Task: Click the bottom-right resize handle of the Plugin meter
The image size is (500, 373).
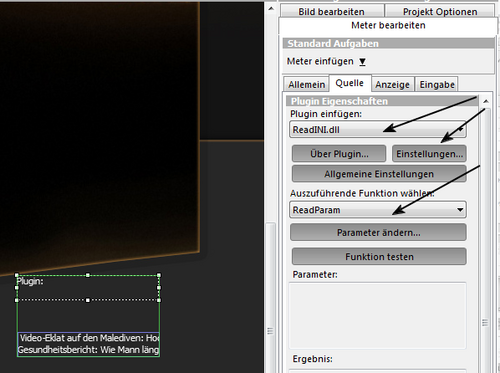Action: click(159, 300)
